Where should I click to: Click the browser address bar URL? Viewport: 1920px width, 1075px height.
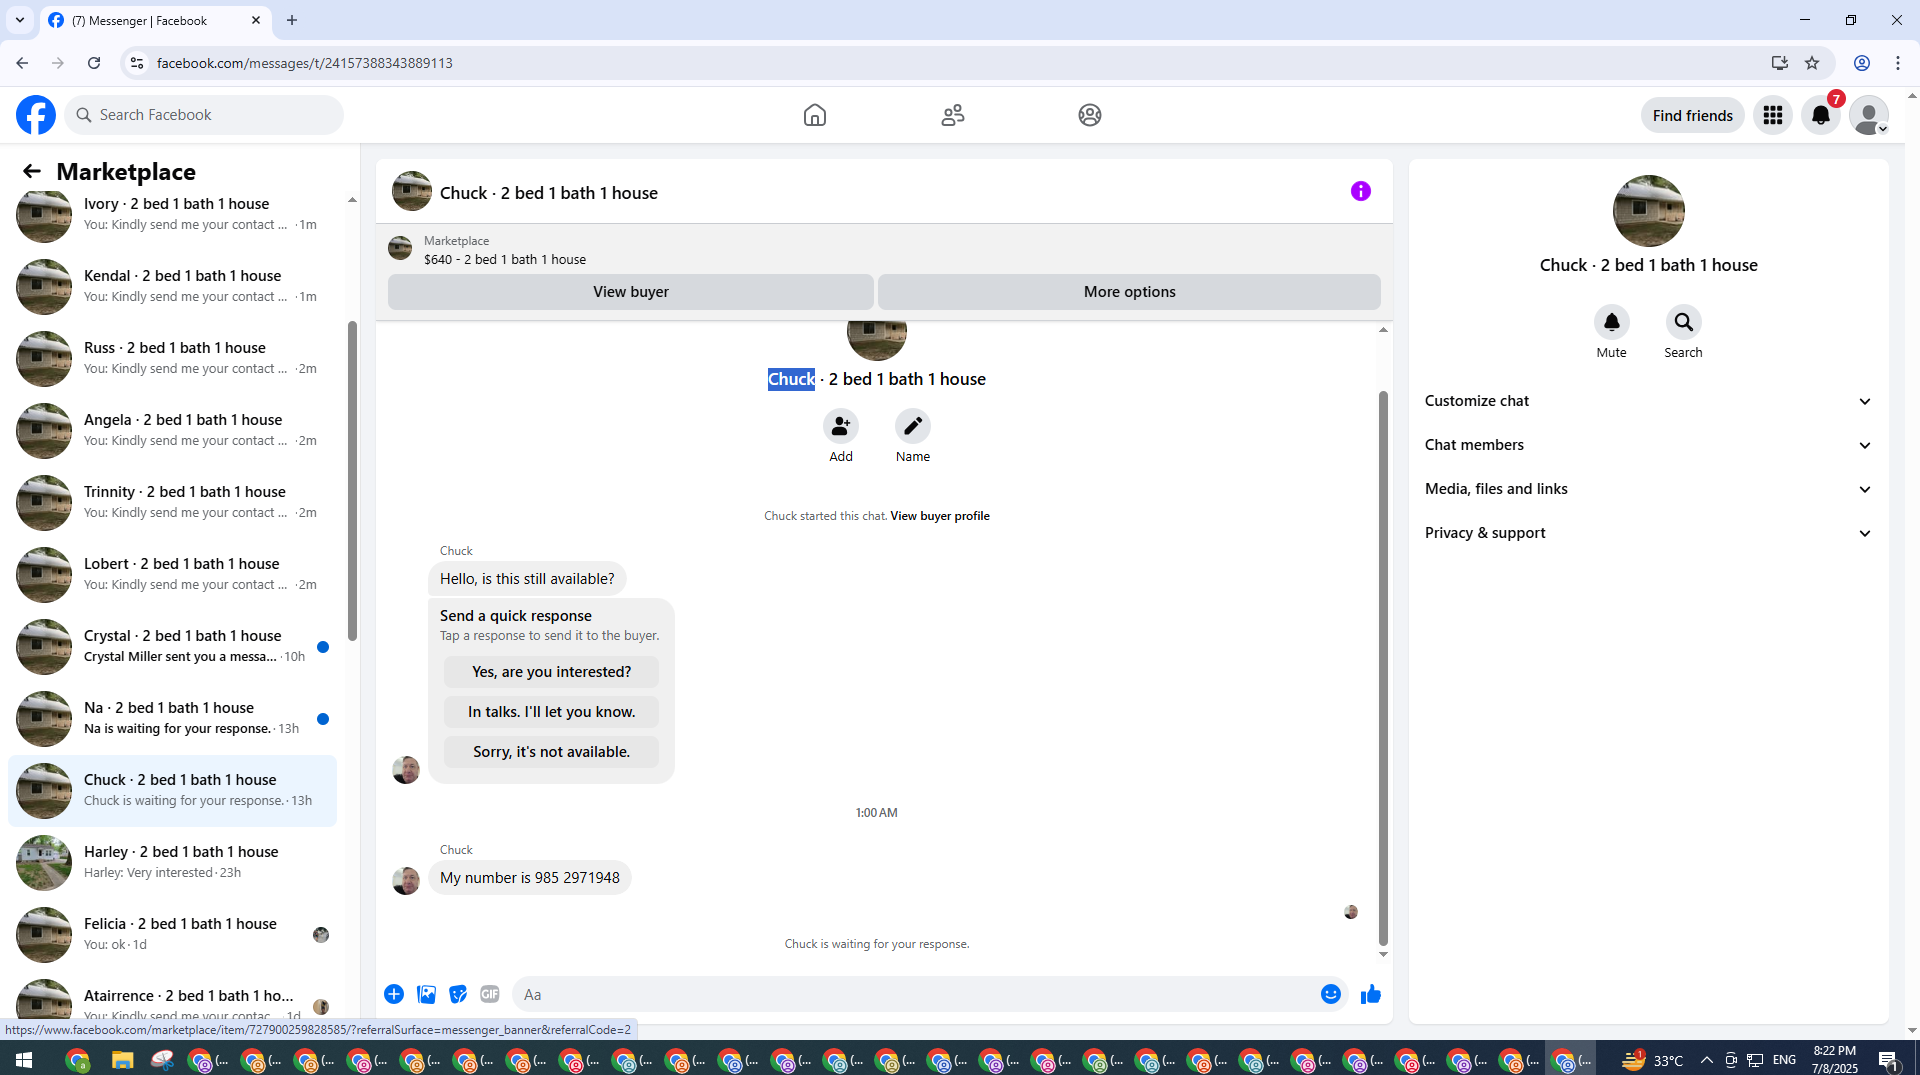click(305, 63)
